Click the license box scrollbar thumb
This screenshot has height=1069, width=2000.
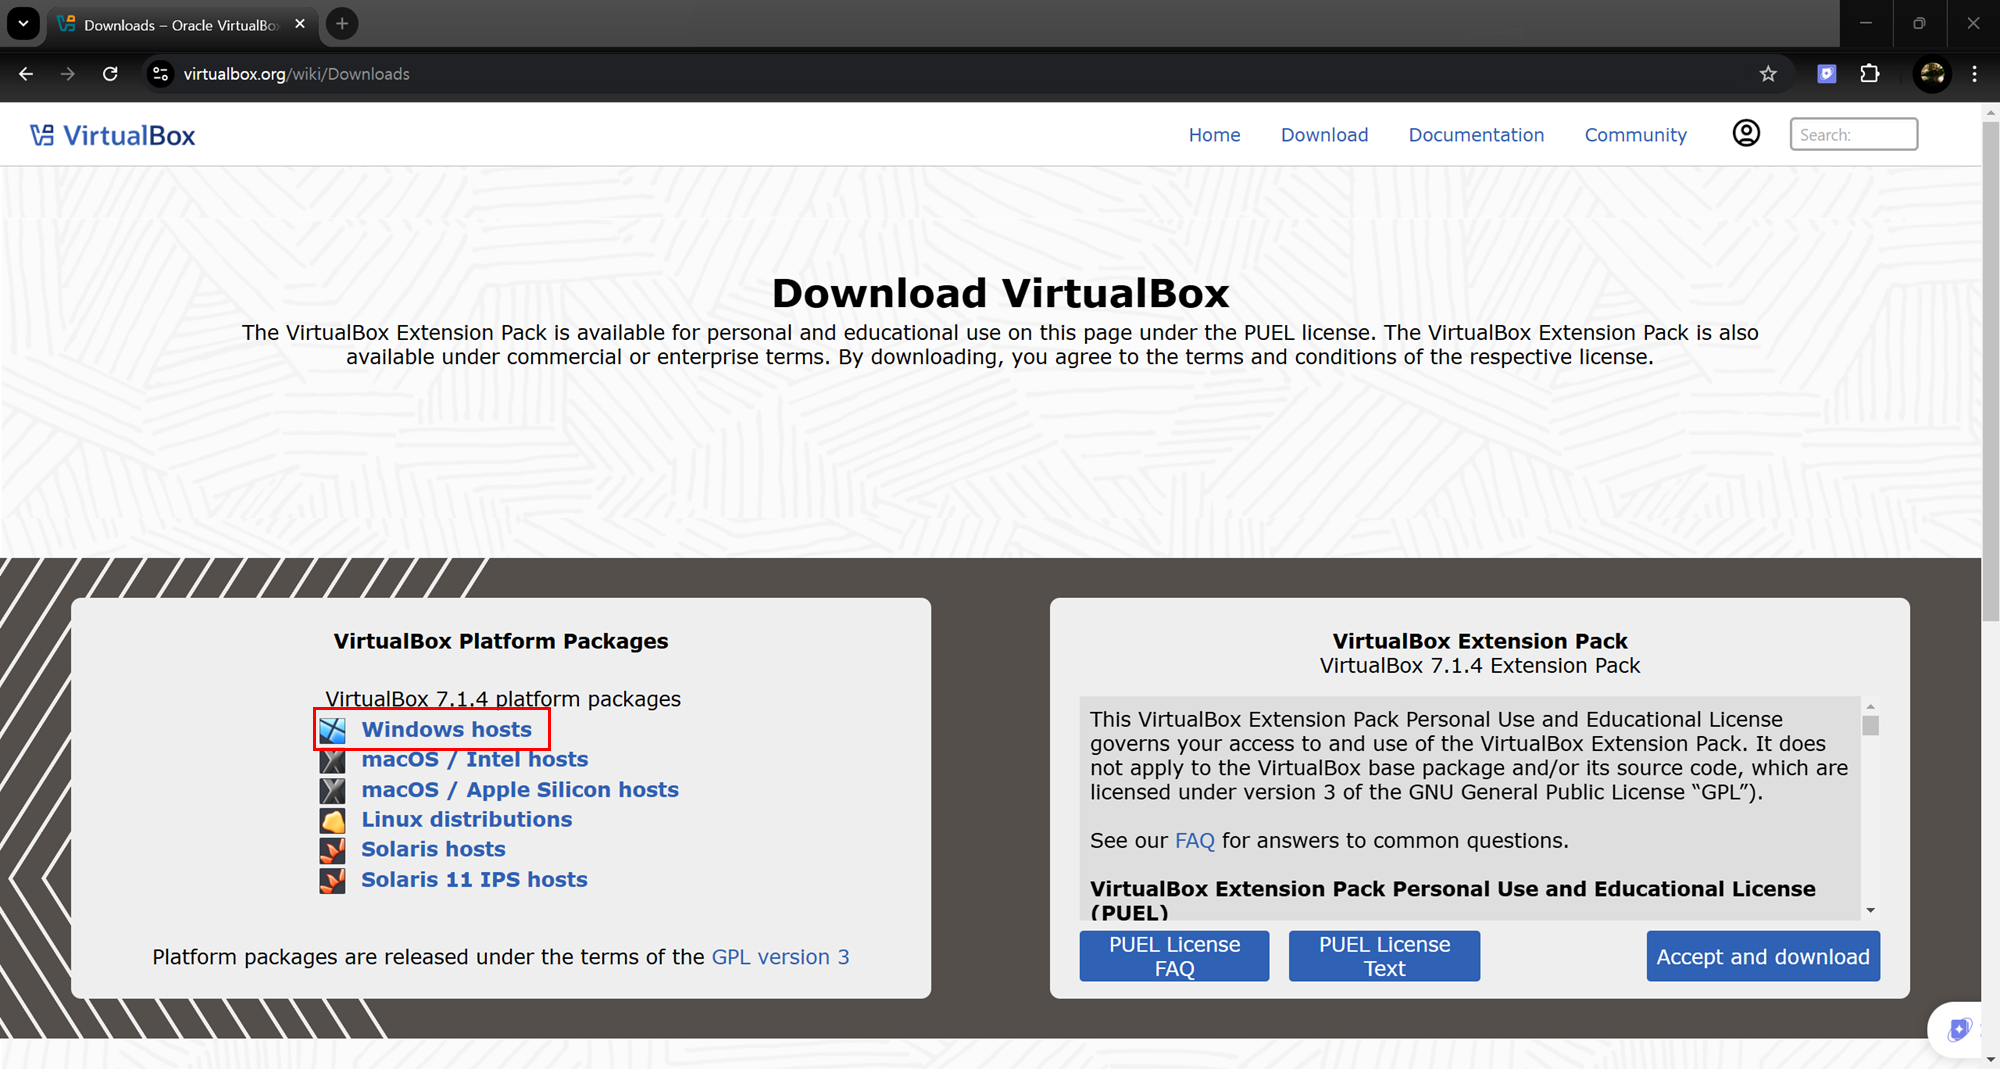[x=1870, y=726]
